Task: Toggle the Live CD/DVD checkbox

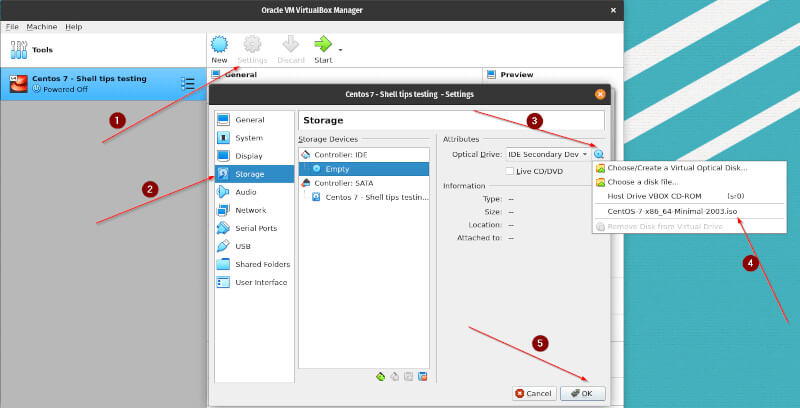Action: [x=509, y=171]
